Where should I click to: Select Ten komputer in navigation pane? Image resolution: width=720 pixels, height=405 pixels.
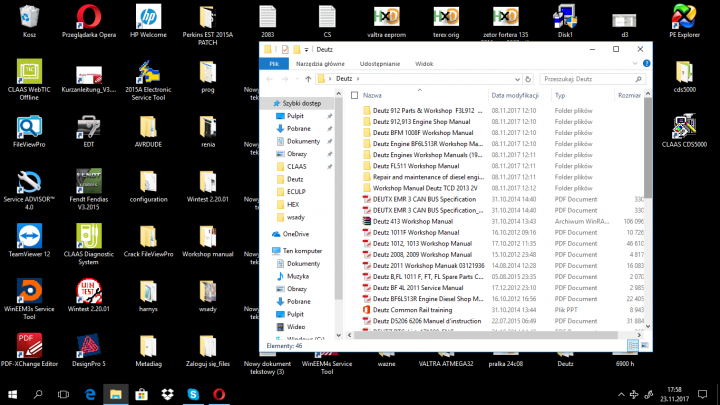tap(301, 251)
